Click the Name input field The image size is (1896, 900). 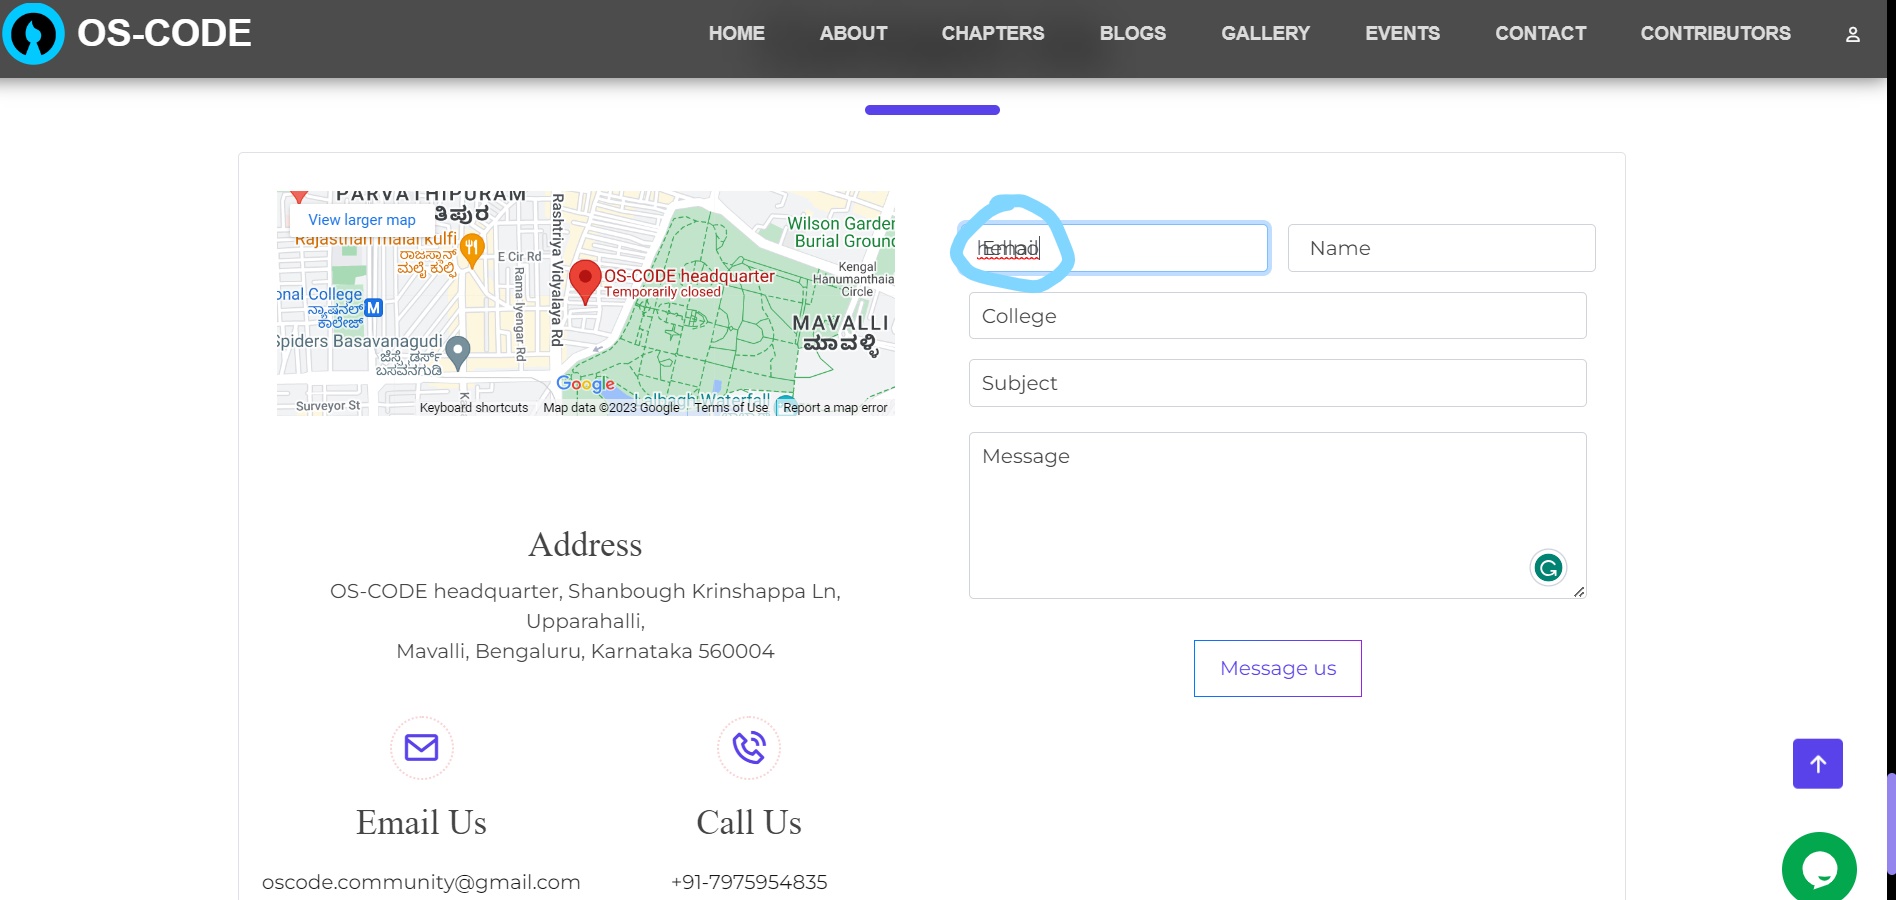tap(1441, 248)
